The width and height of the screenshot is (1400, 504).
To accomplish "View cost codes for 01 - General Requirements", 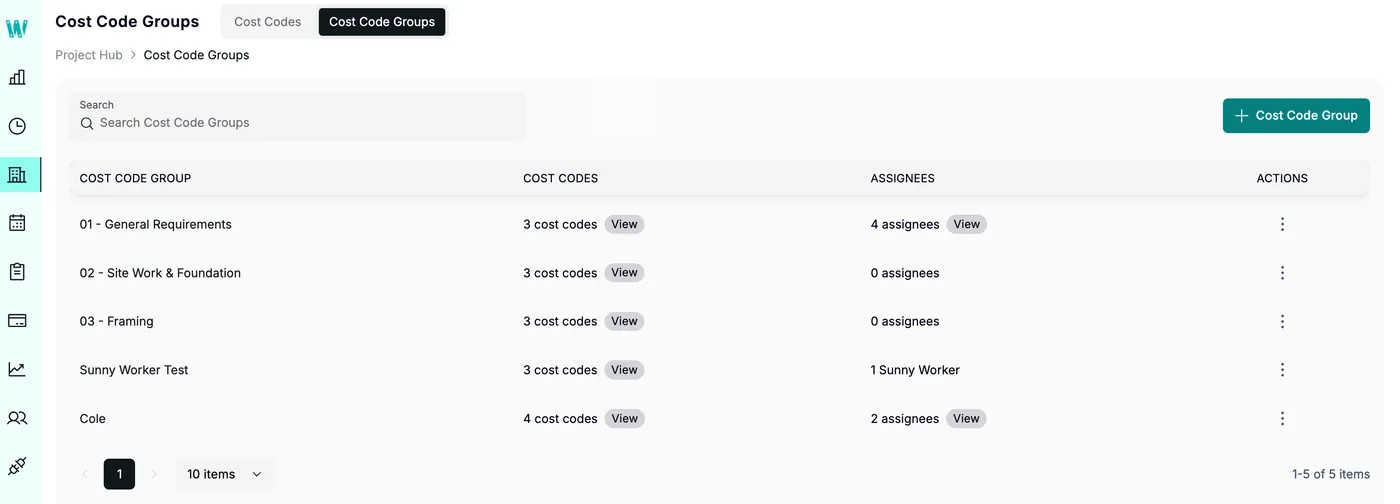I will point(624,224).
